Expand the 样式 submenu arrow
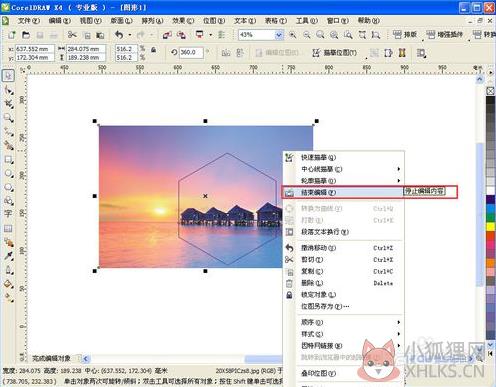The height and width of the screenshot is (387, 496). point(399,334)
